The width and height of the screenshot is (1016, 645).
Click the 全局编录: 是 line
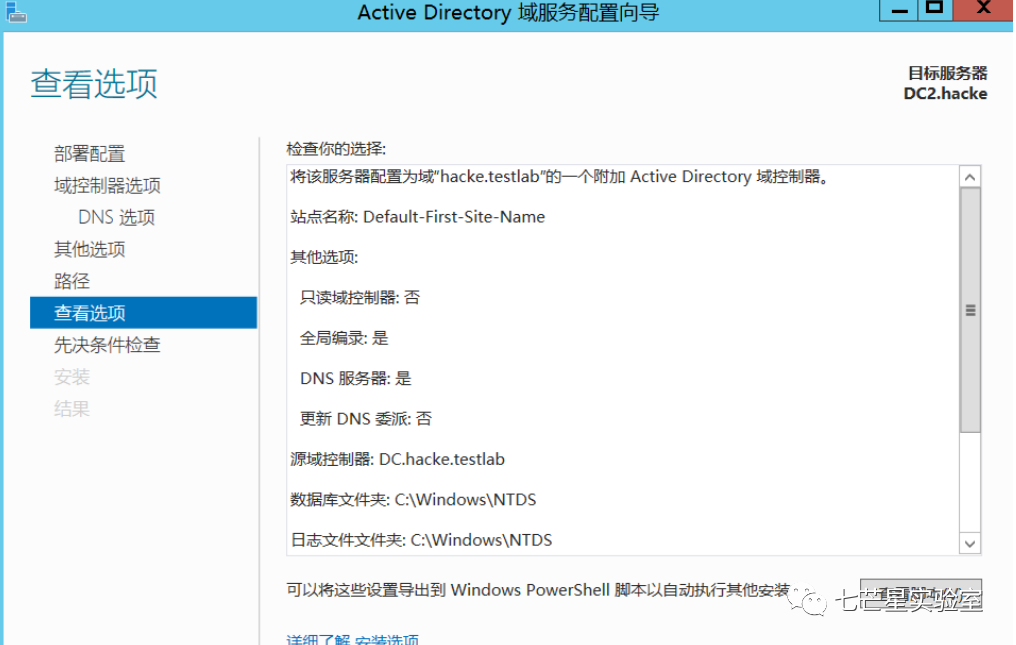[344, 338]
